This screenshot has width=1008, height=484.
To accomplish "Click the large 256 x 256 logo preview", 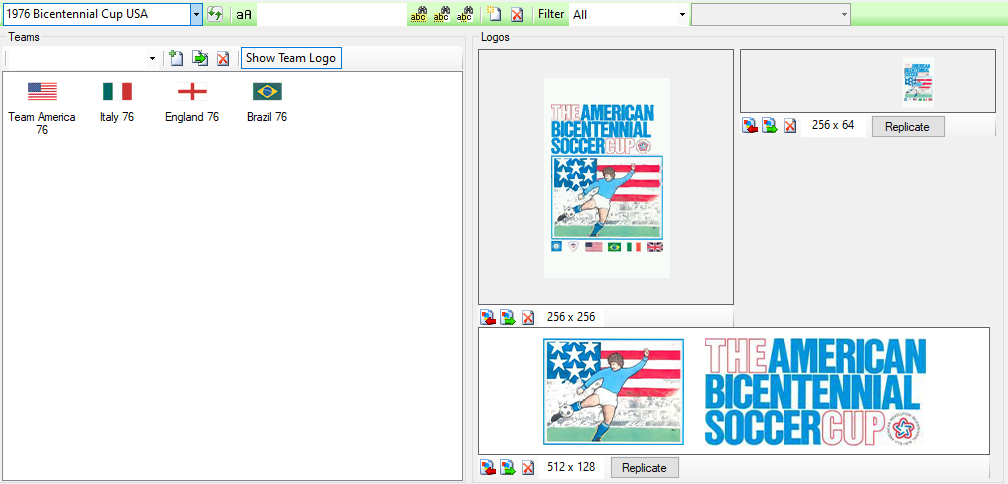I will (x=606, y=177).
